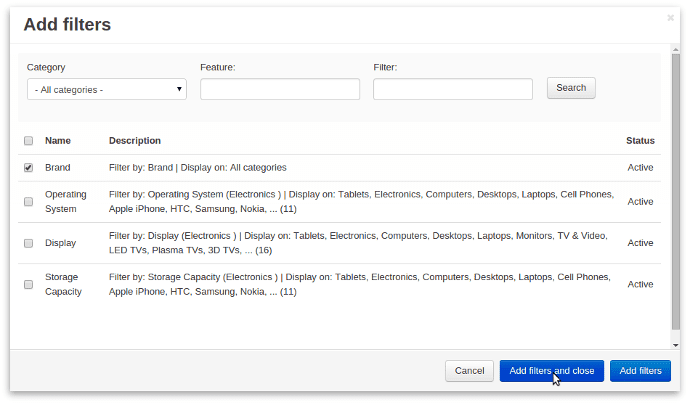The image size is (690, 405).
Task: Toggle the select-all checkbox in table header
Action: (28, 141)
